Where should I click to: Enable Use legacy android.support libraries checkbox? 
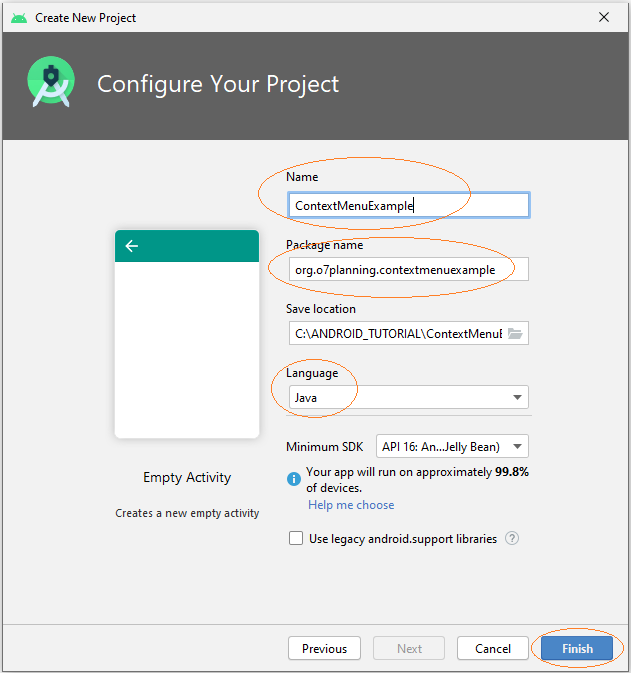coord(296,538)
